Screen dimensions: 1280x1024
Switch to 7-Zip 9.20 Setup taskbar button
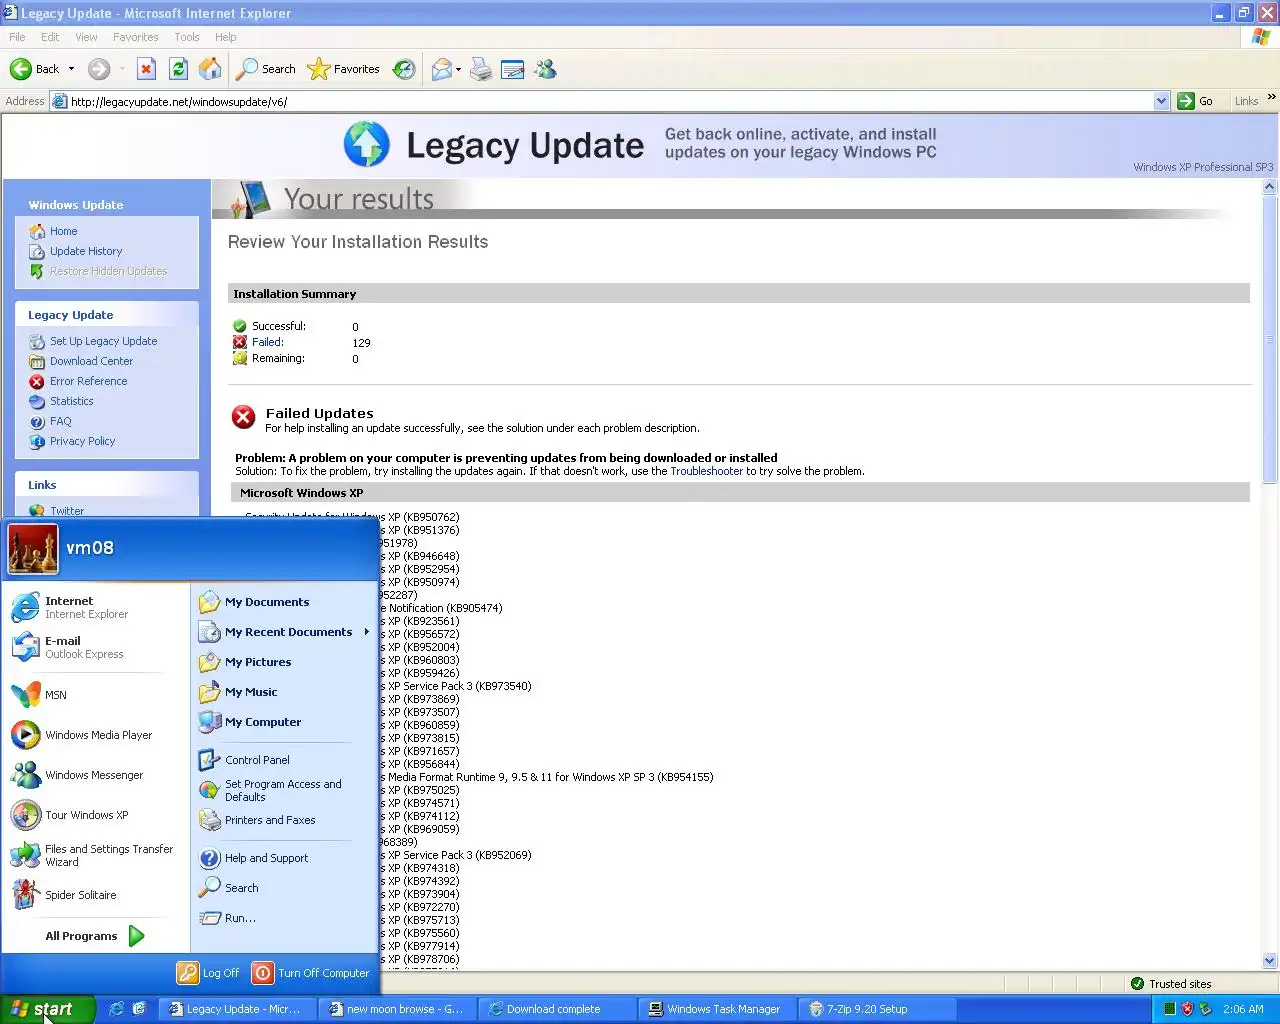pyautogui.click(x=878, y=1009)
